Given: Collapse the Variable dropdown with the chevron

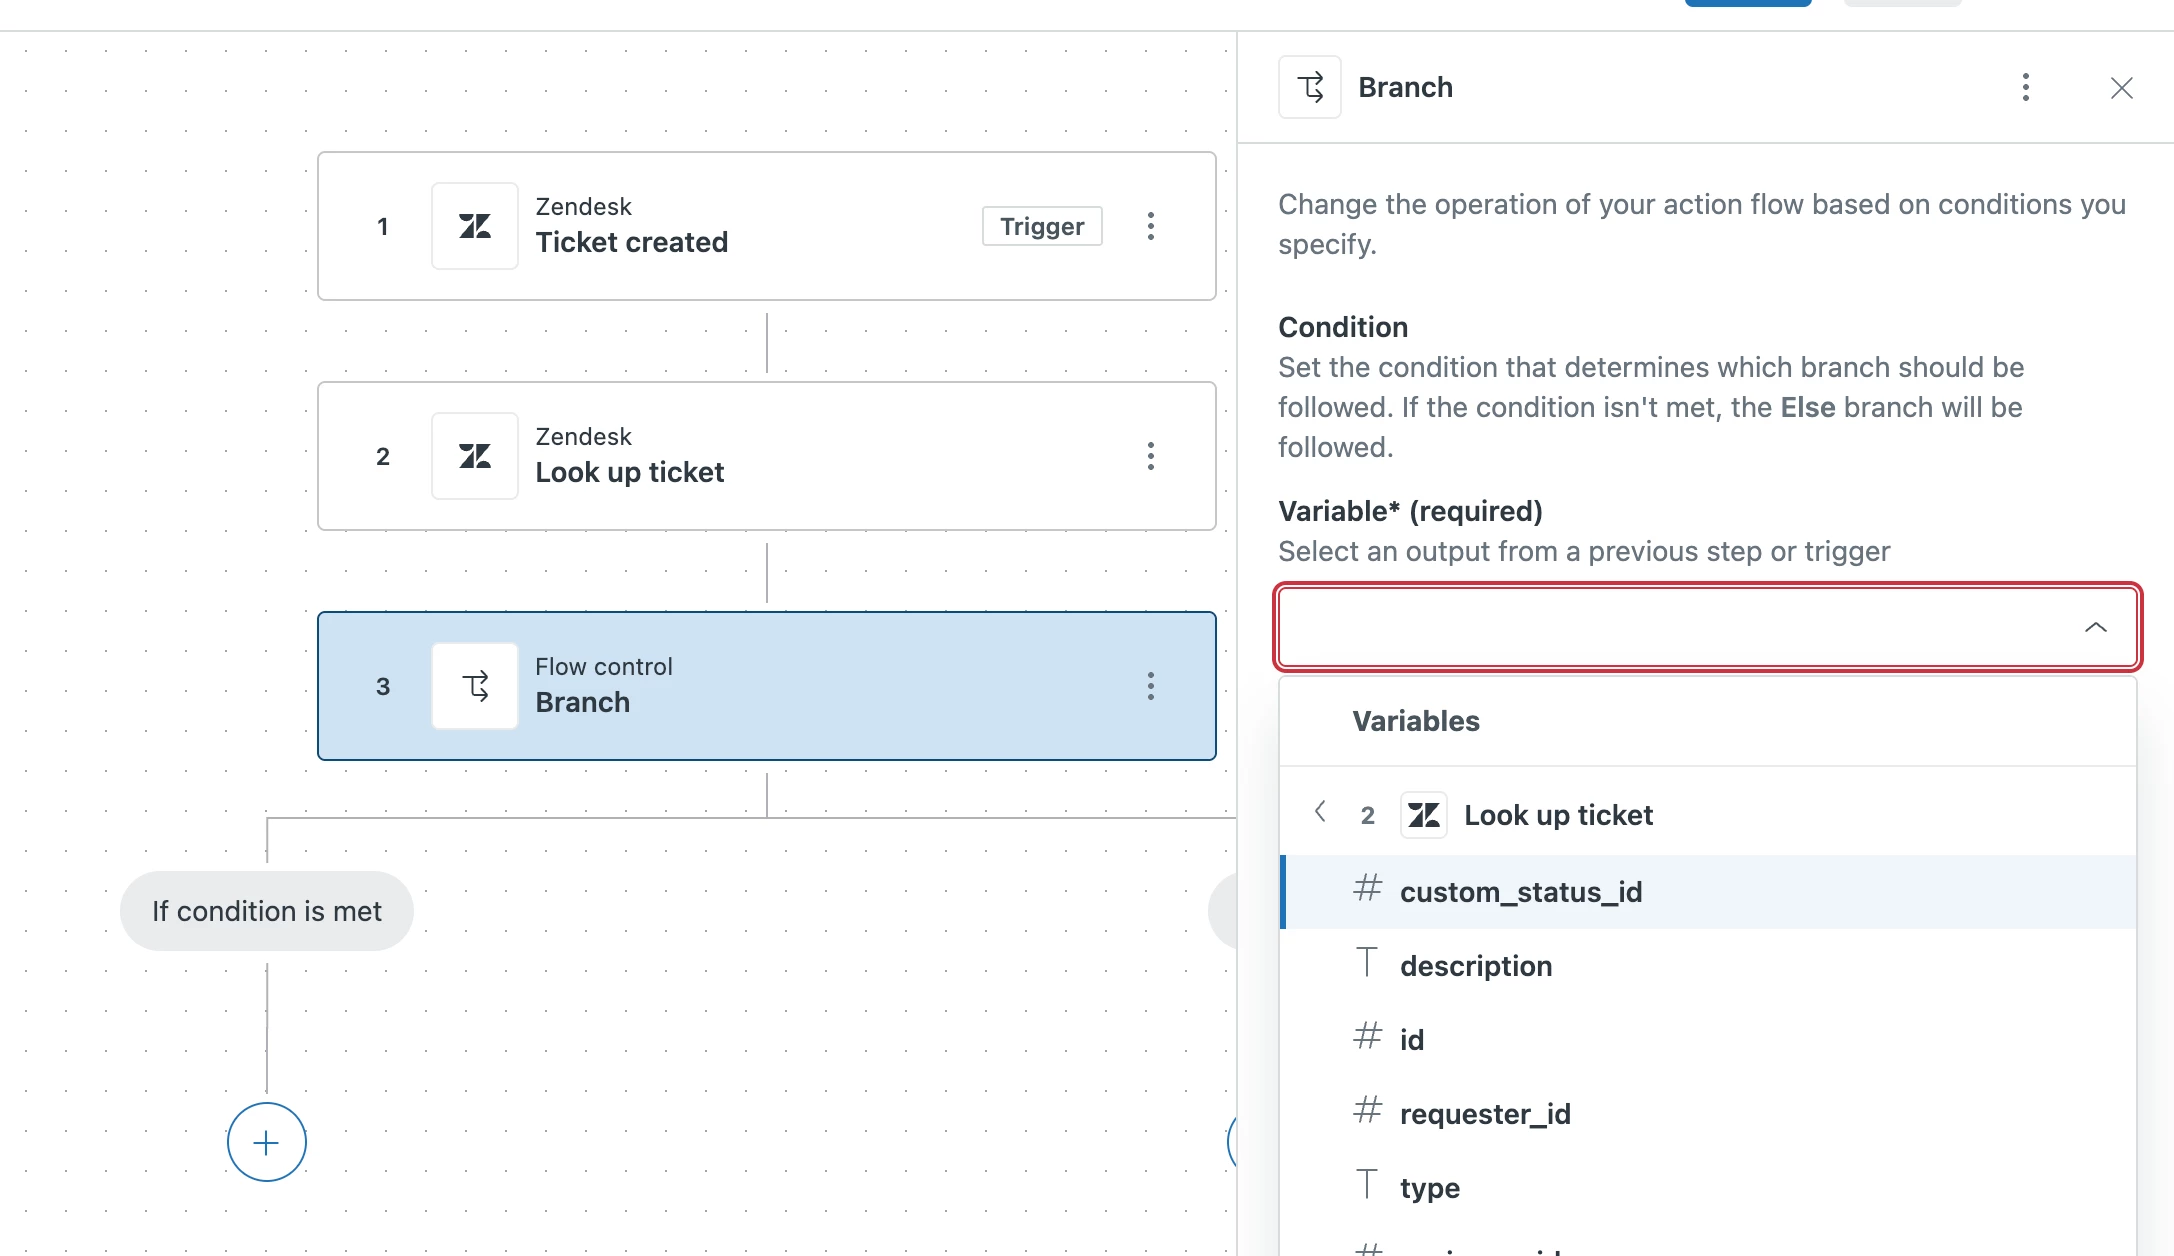Looking at the screenshot, I should [x=2095, y=627].
